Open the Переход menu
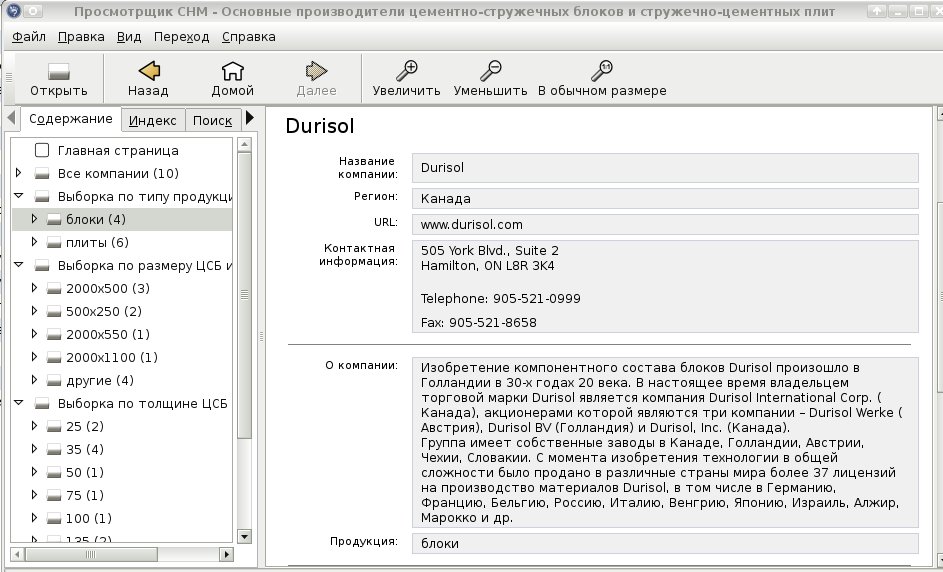Viewport: 943px width, 572px height. [182, 37]
